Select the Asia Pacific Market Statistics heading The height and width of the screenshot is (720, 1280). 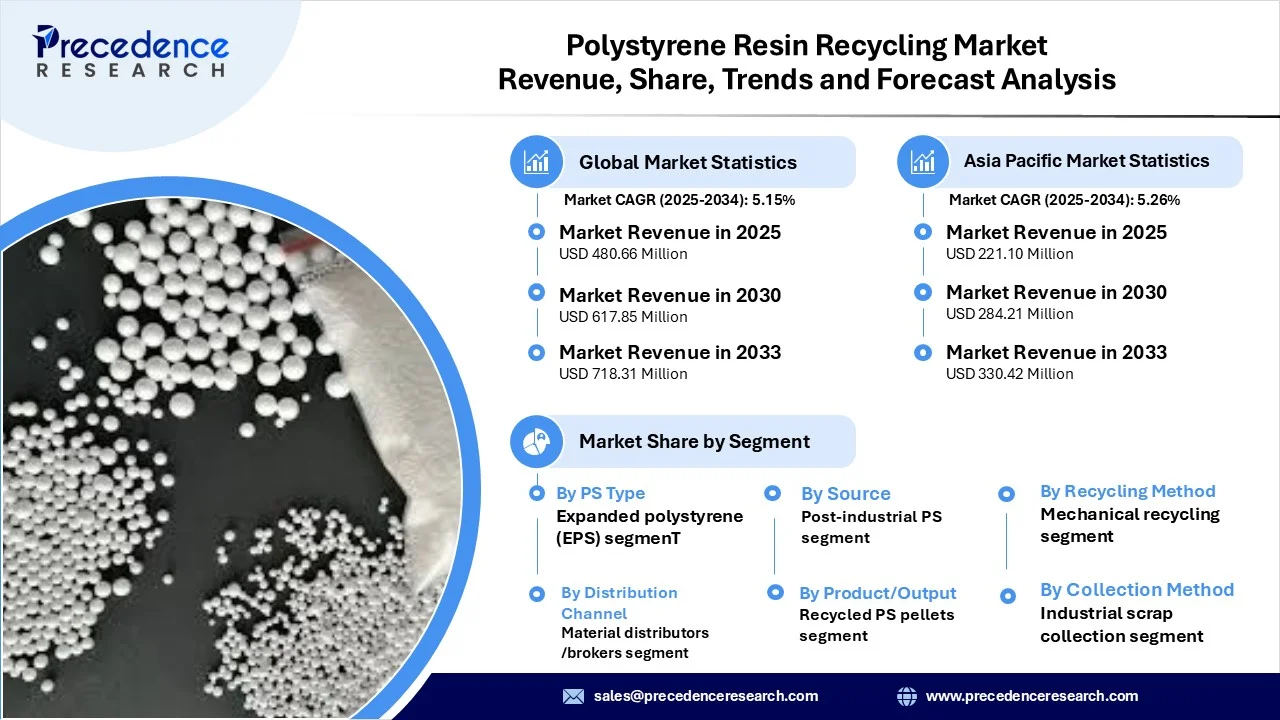(x=1086, y=161)
